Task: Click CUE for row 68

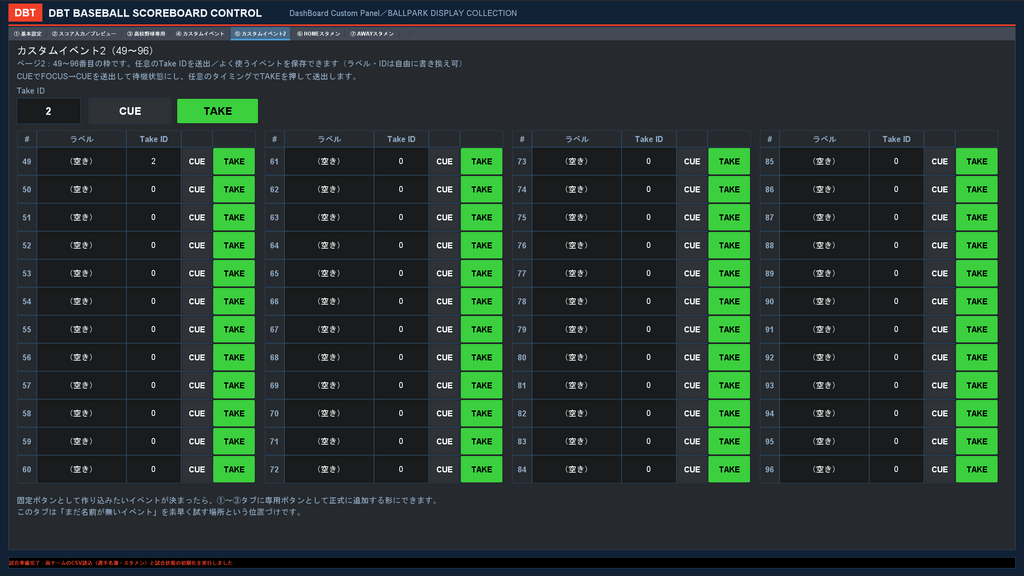Action: [x=444, y=357]
